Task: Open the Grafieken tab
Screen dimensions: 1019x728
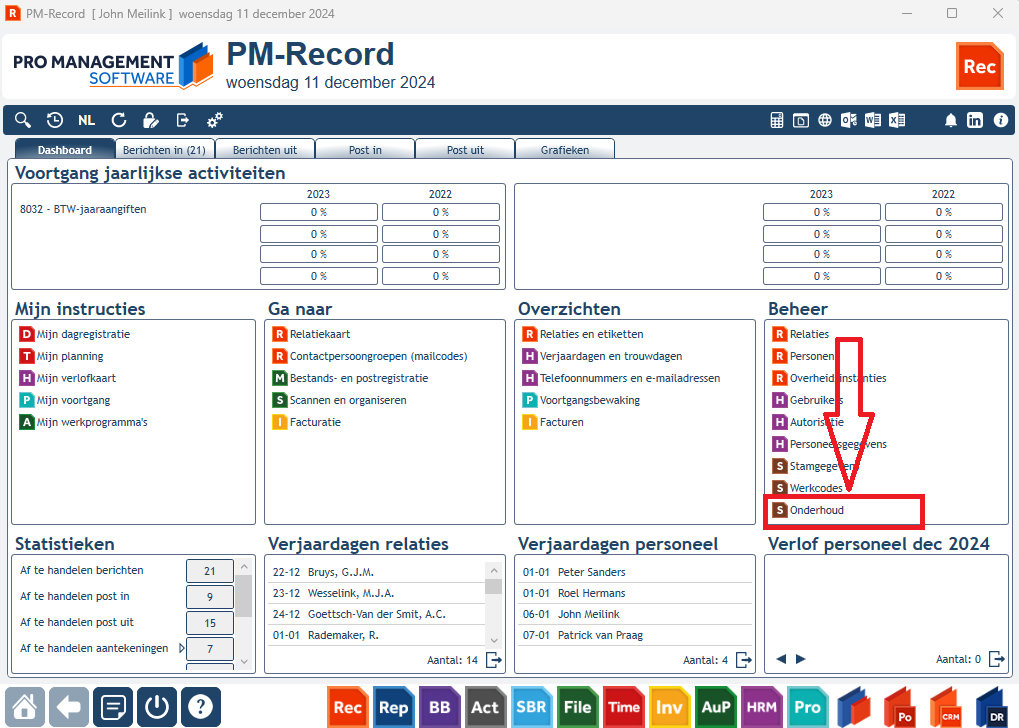Action: pos(565,150)
